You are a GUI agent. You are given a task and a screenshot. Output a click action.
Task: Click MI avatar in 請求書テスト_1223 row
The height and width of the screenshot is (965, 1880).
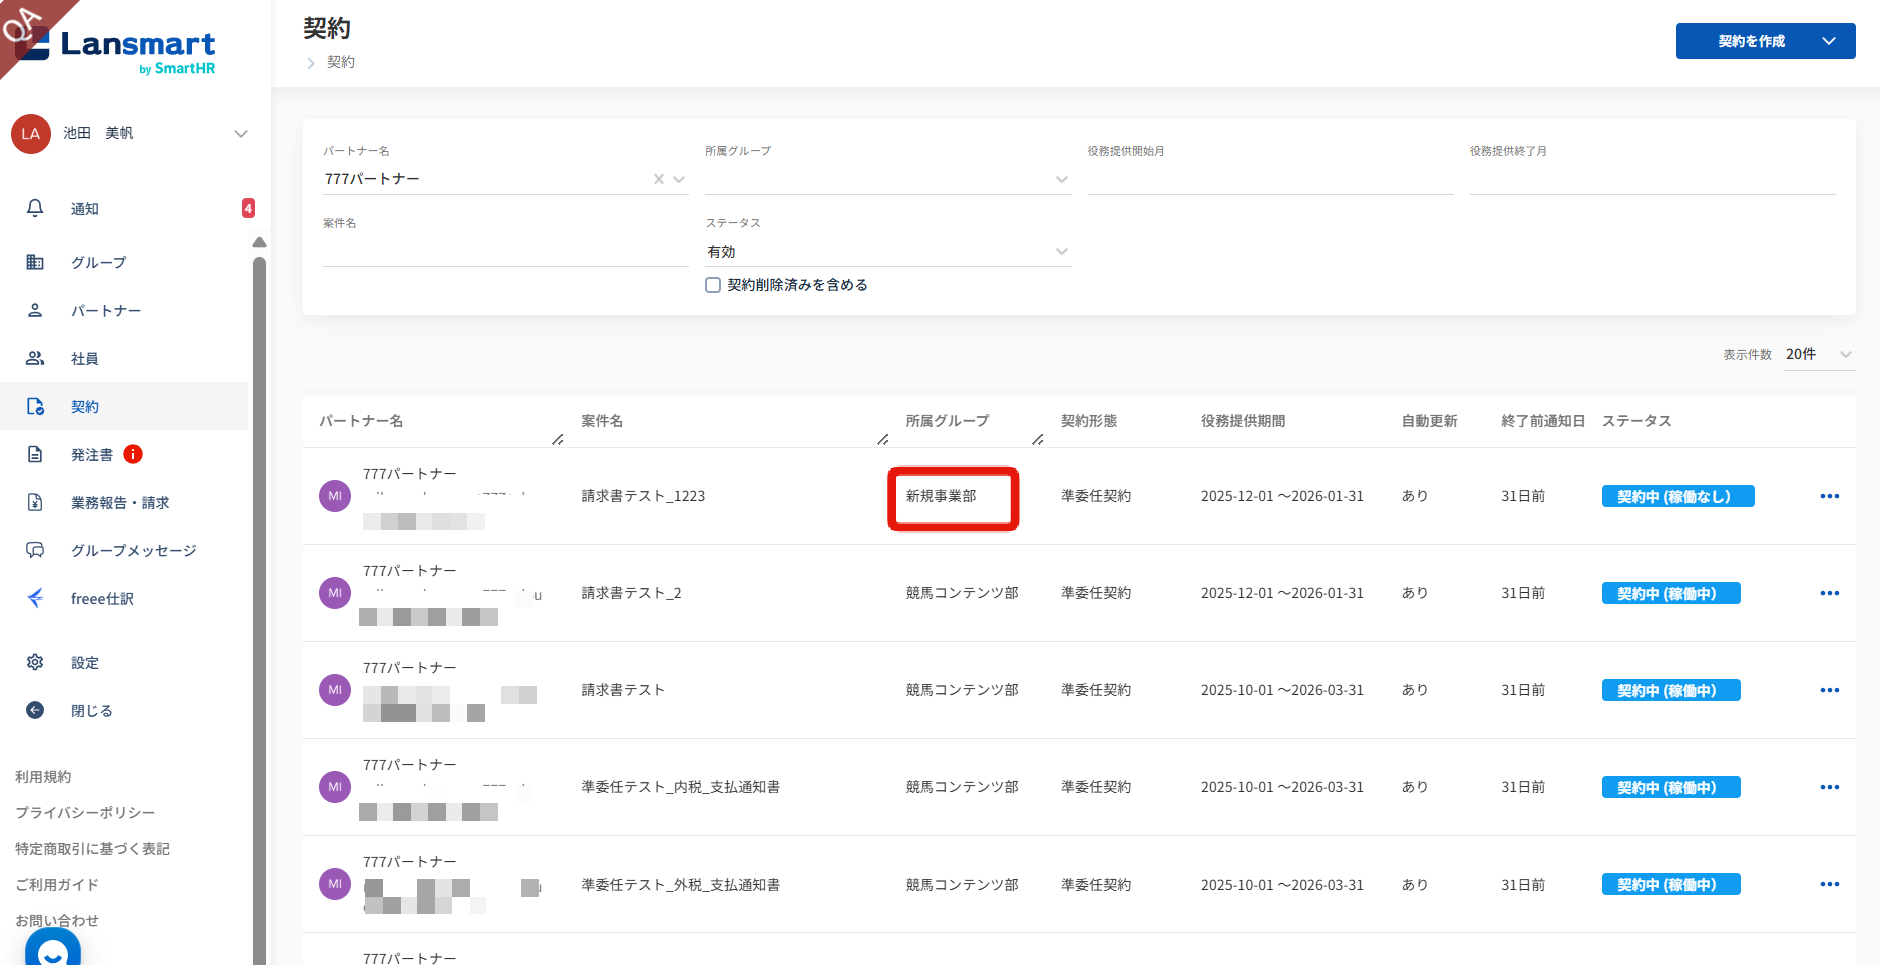coord(335,496)
